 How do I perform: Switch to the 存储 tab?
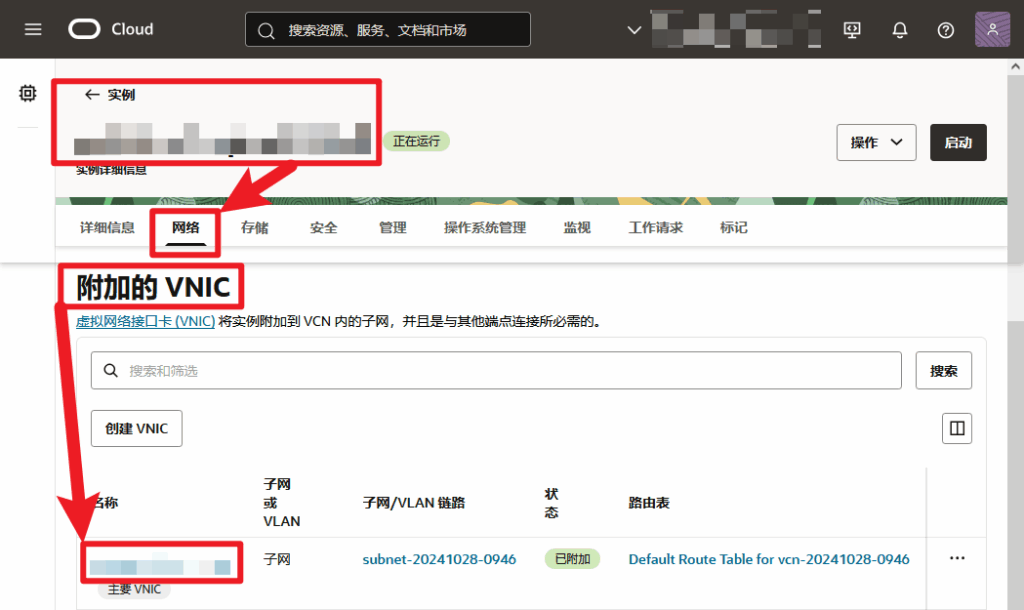click(x=255, y=227)
